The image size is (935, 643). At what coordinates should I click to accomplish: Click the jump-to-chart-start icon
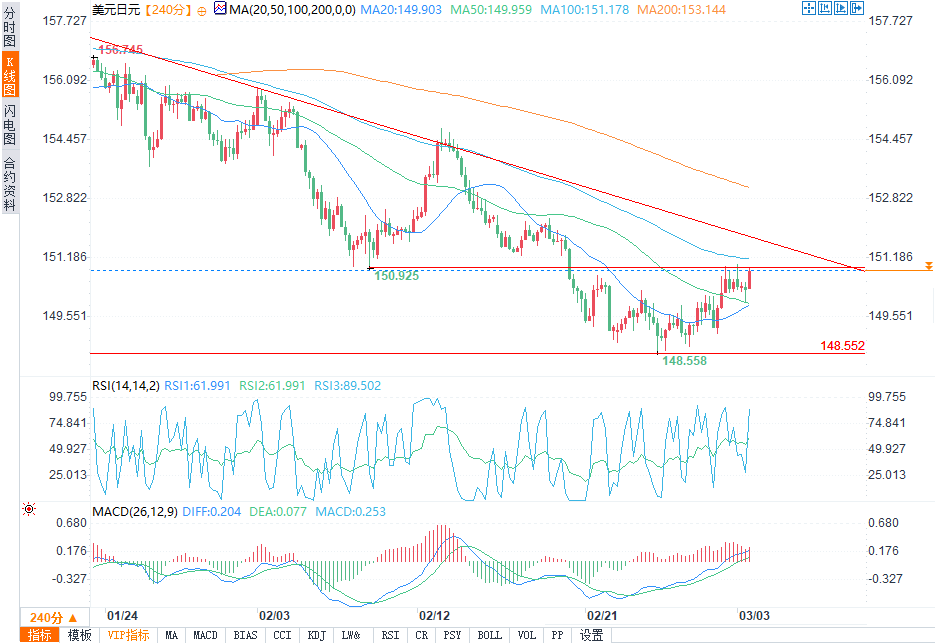(x=825, y=8)
